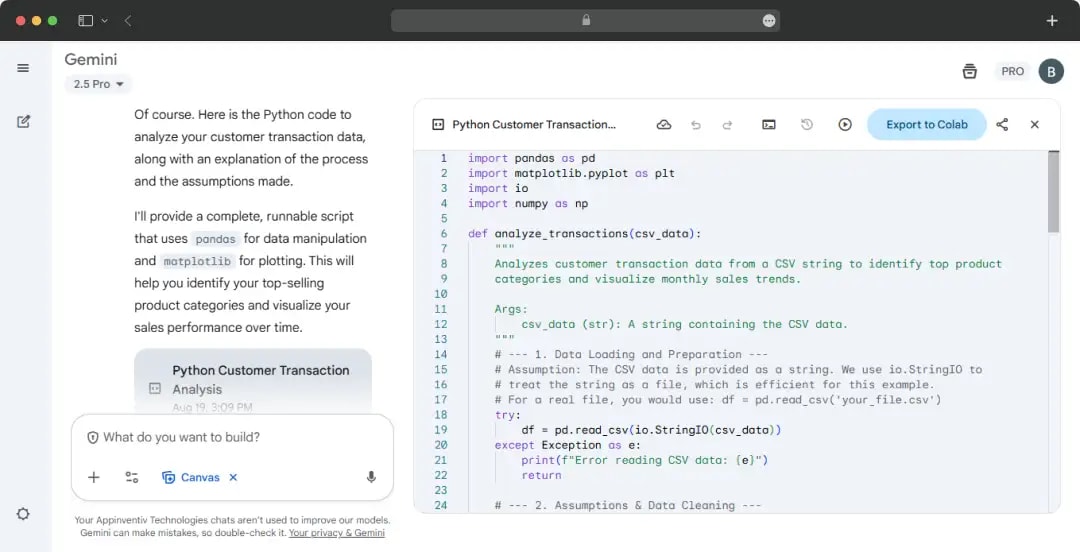This screenshot has width=1080, height=552.
Task: Redo the change in canvas
Action: click(727, 125)
